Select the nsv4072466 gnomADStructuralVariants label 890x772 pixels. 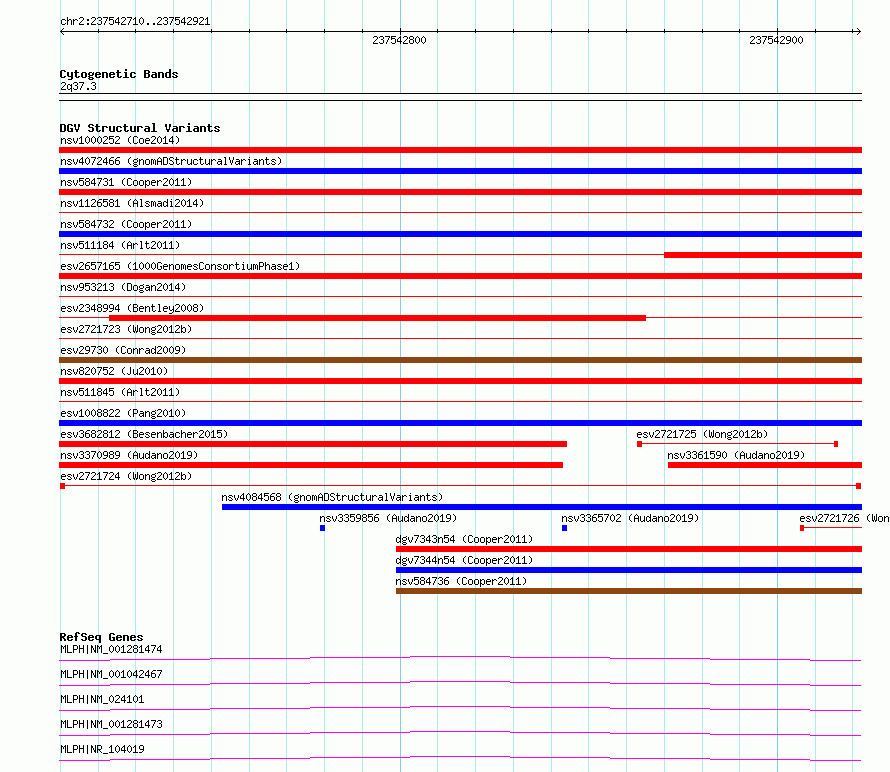click(x=171, y=161)
